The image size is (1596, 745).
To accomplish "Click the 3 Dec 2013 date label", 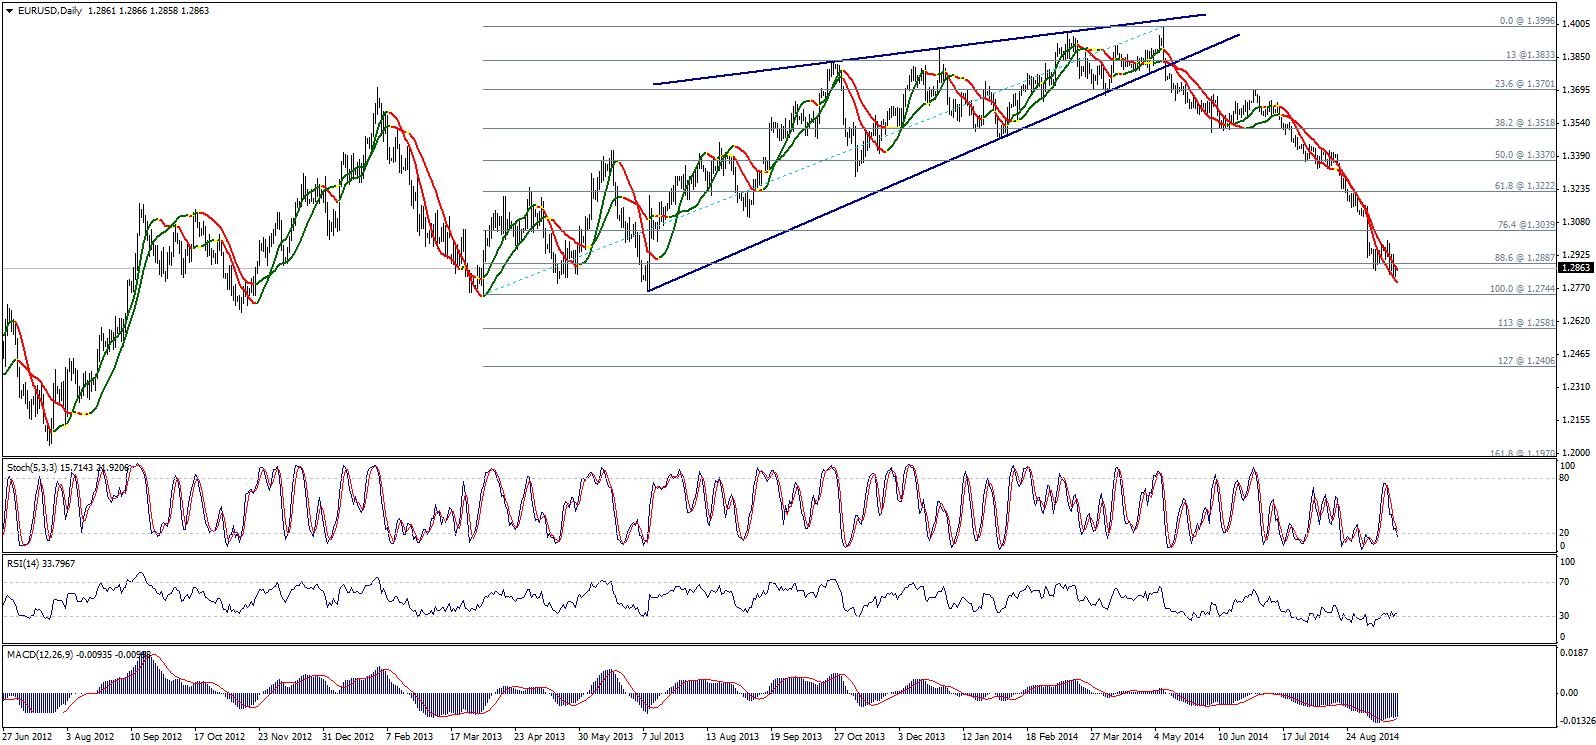I will pos(921,737).
